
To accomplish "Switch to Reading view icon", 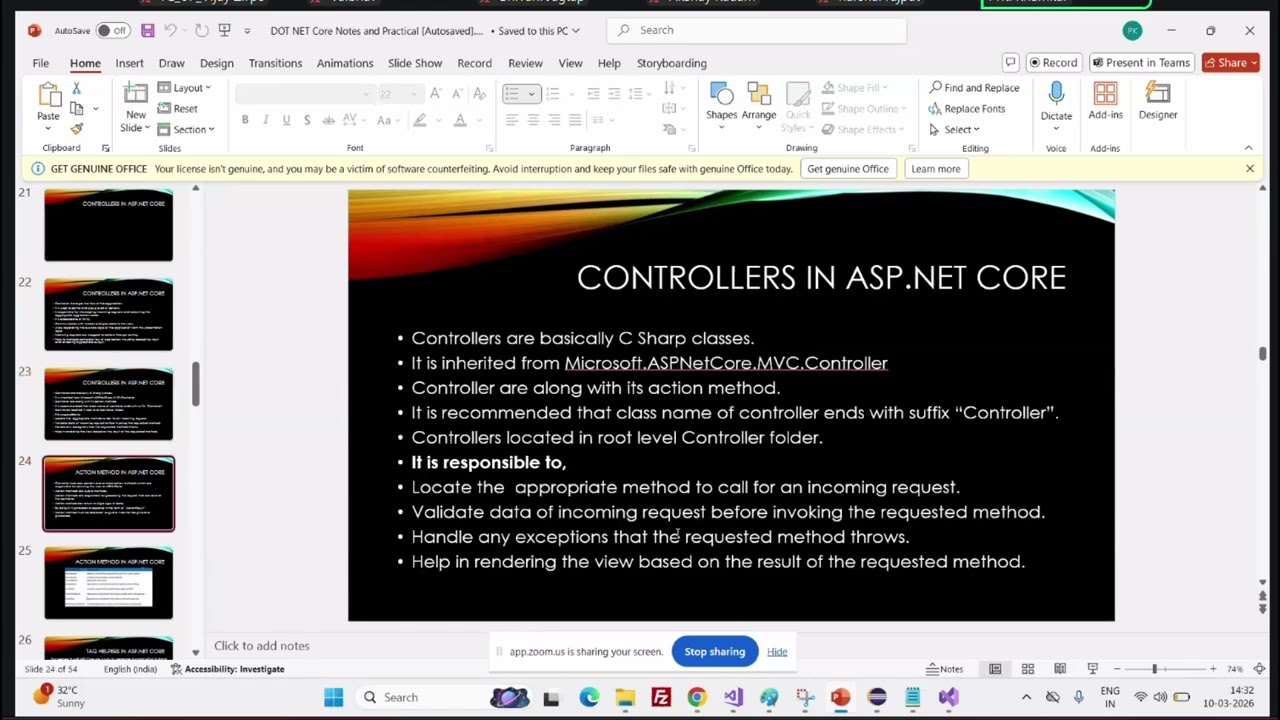I will [x=1059, y=669].
